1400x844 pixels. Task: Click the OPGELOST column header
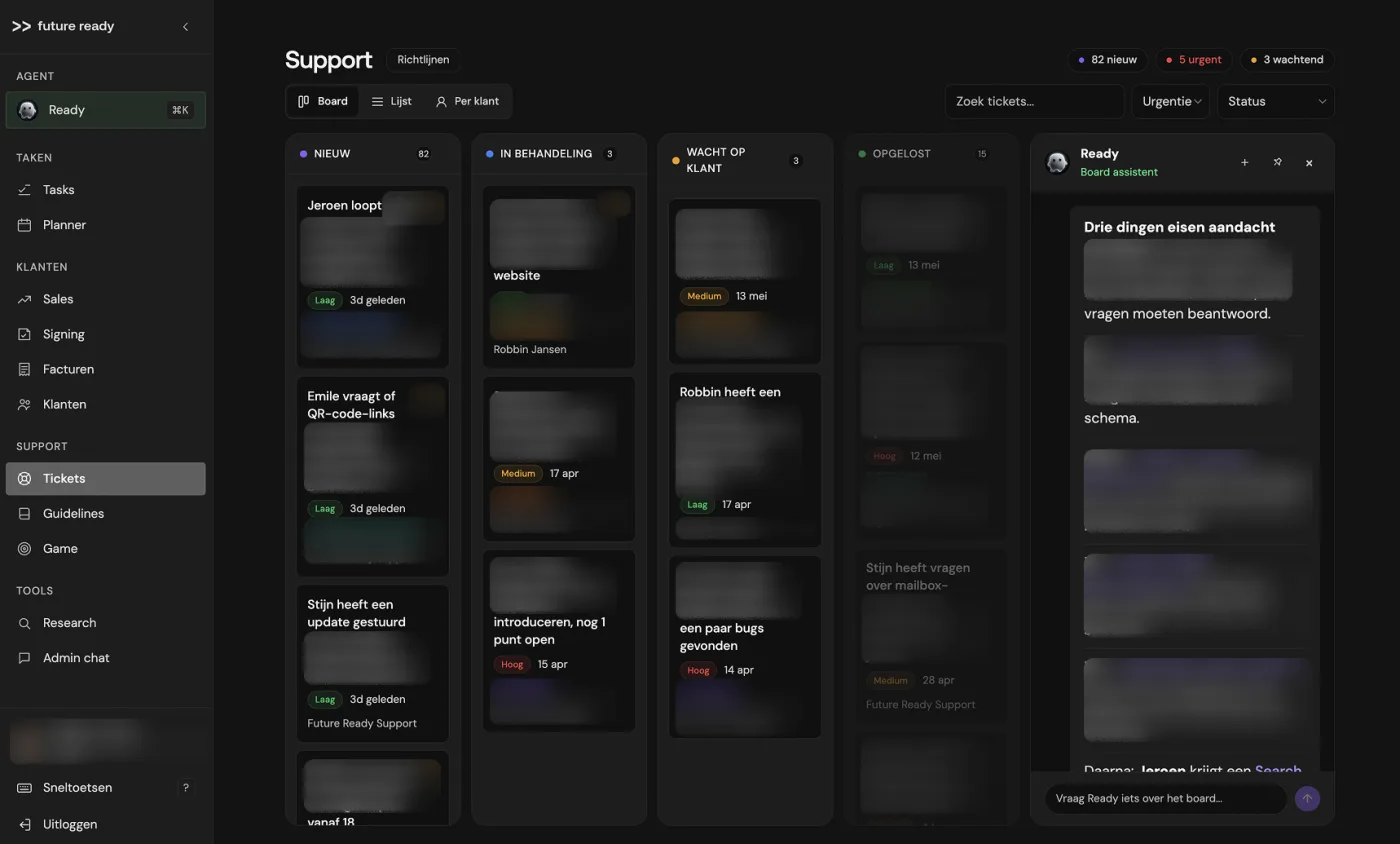pos(930,154)
